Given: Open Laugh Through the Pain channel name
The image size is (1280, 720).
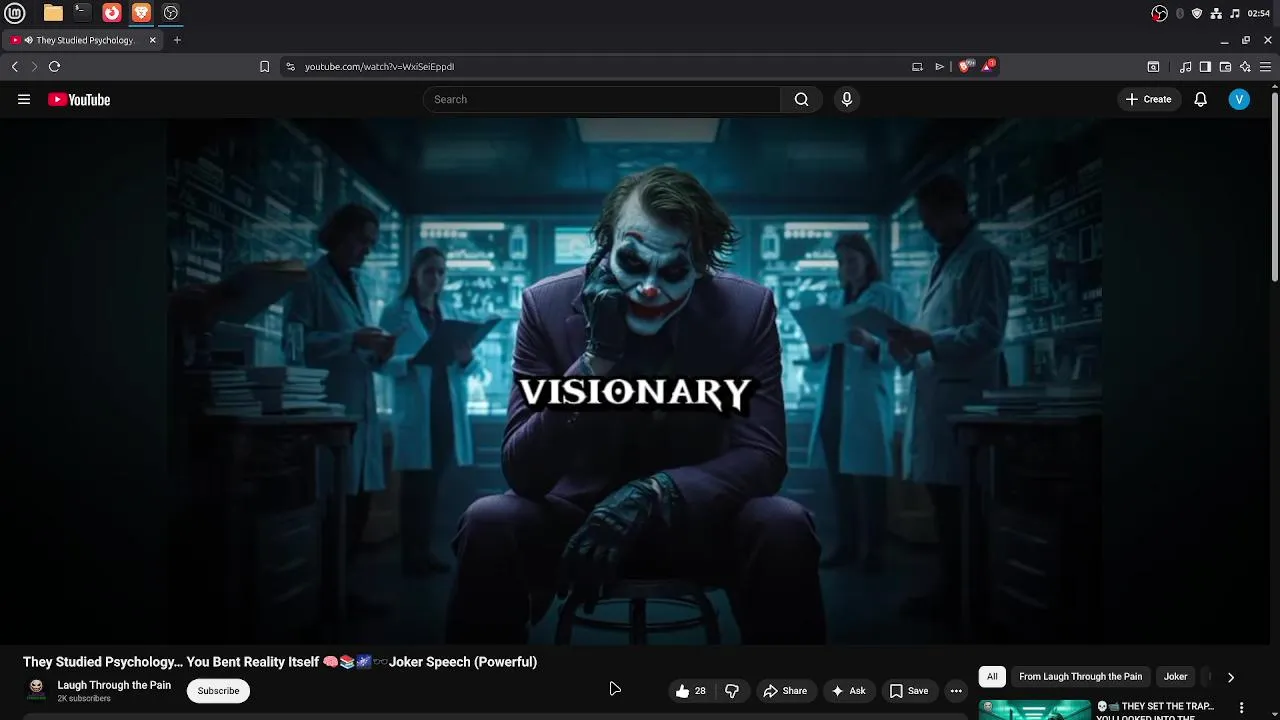Looking at the screenshot, I should pos(114,685).
